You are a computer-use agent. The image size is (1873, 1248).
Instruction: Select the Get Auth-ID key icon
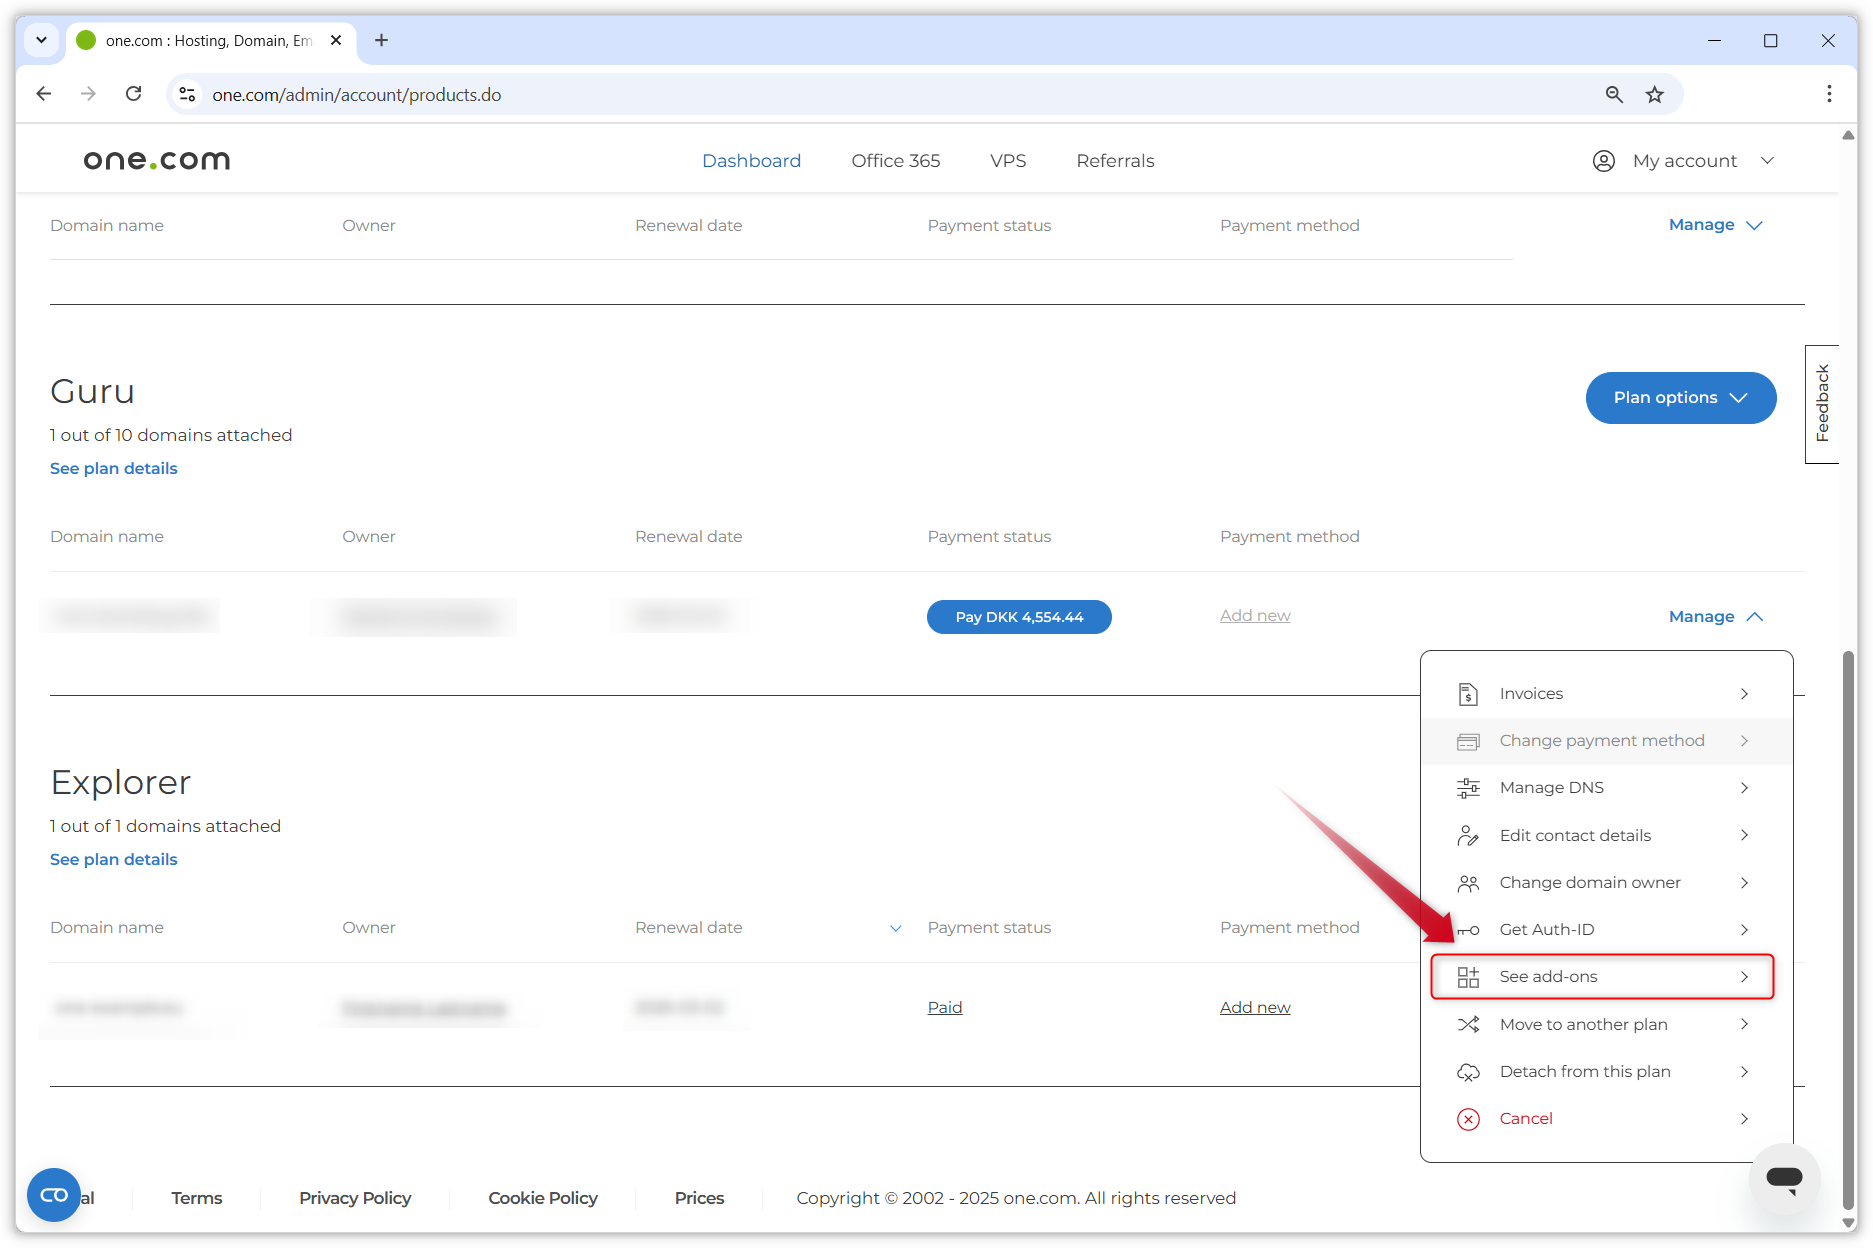click(x=1468, y=929)
